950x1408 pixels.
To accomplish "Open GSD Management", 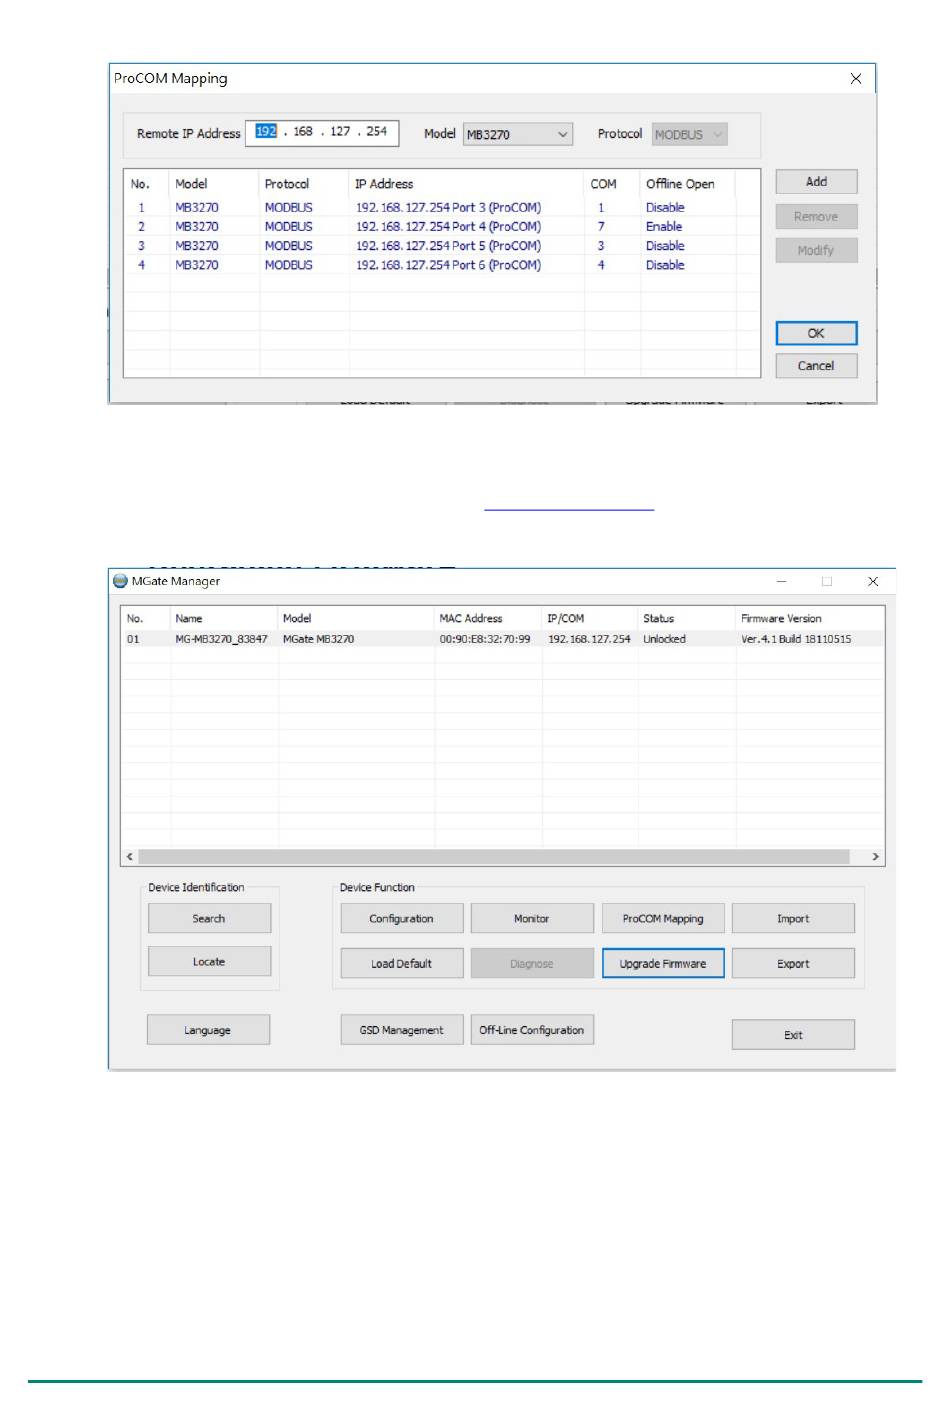I will click(x=401, y=1030).
